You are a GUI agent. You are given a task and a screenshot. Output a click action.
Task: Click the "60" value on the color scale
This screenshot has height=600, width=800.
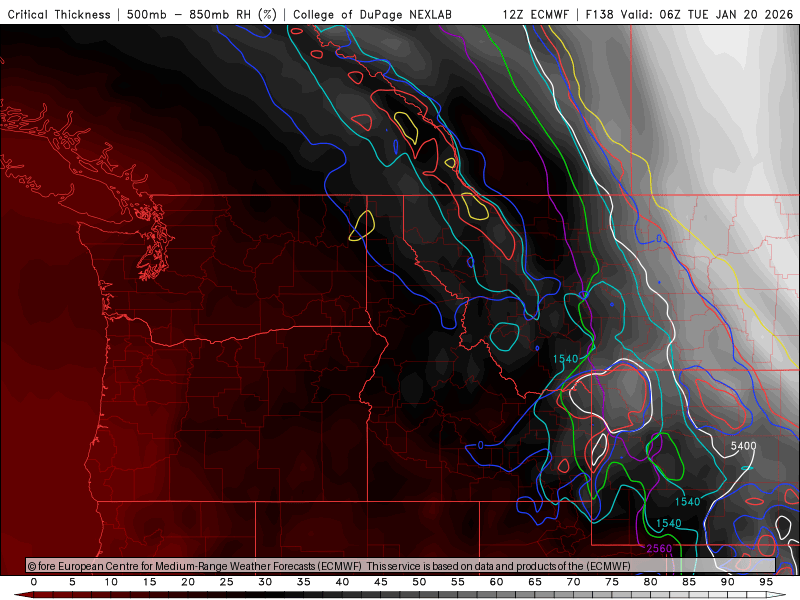pos(496,582)
